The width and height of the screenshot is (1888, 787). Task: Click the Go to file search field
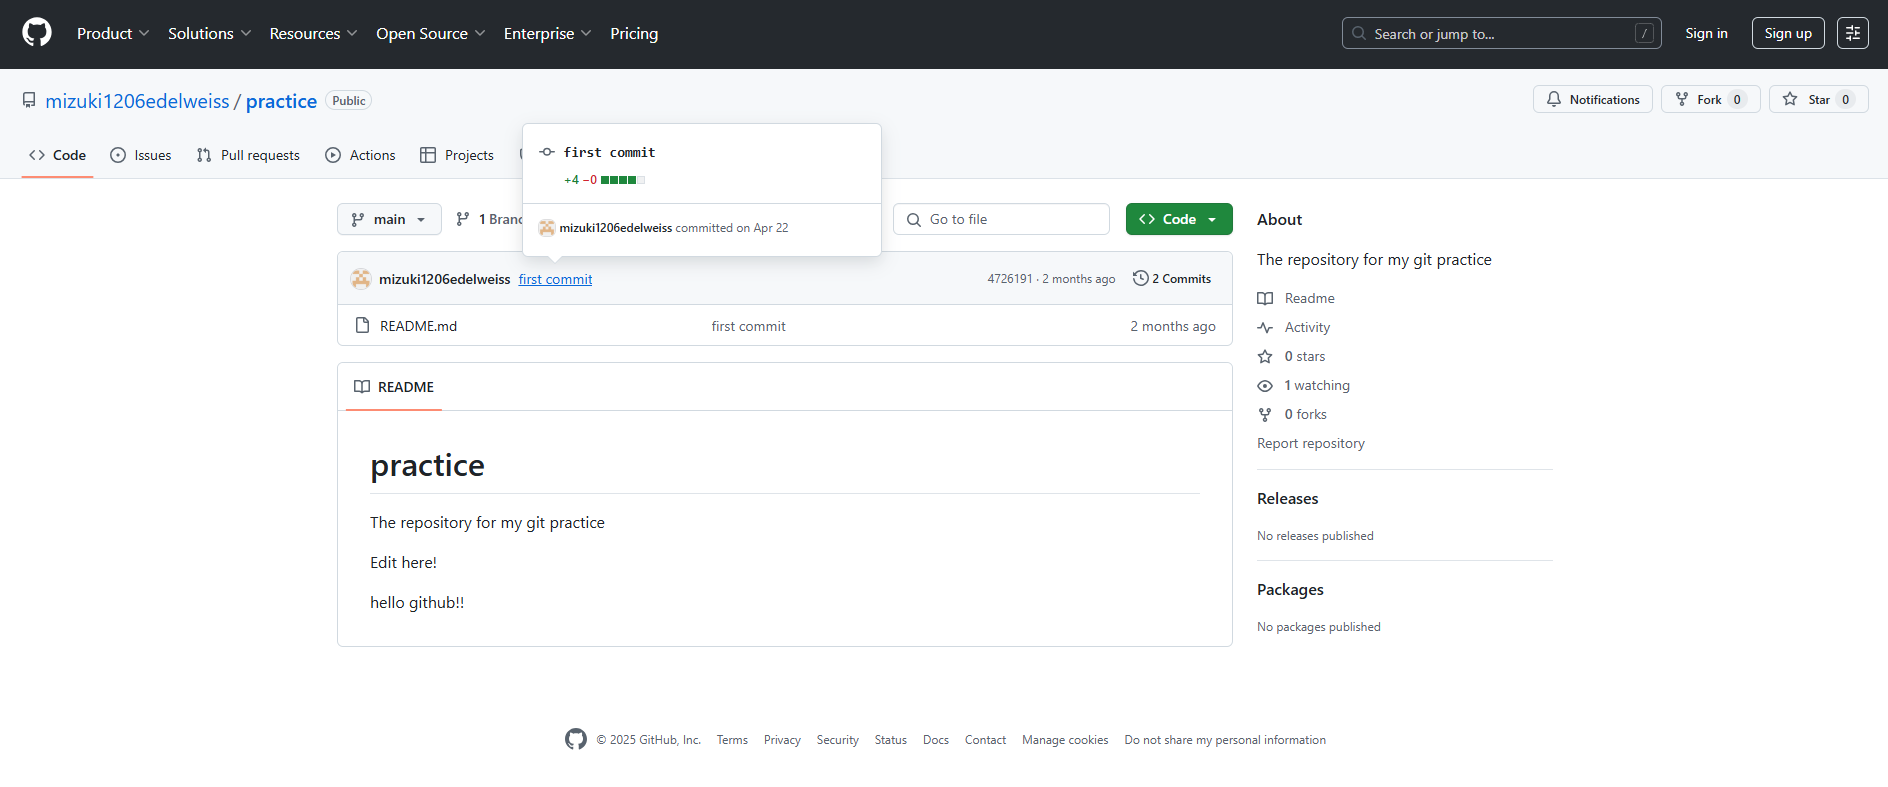tap(1001, 219)
